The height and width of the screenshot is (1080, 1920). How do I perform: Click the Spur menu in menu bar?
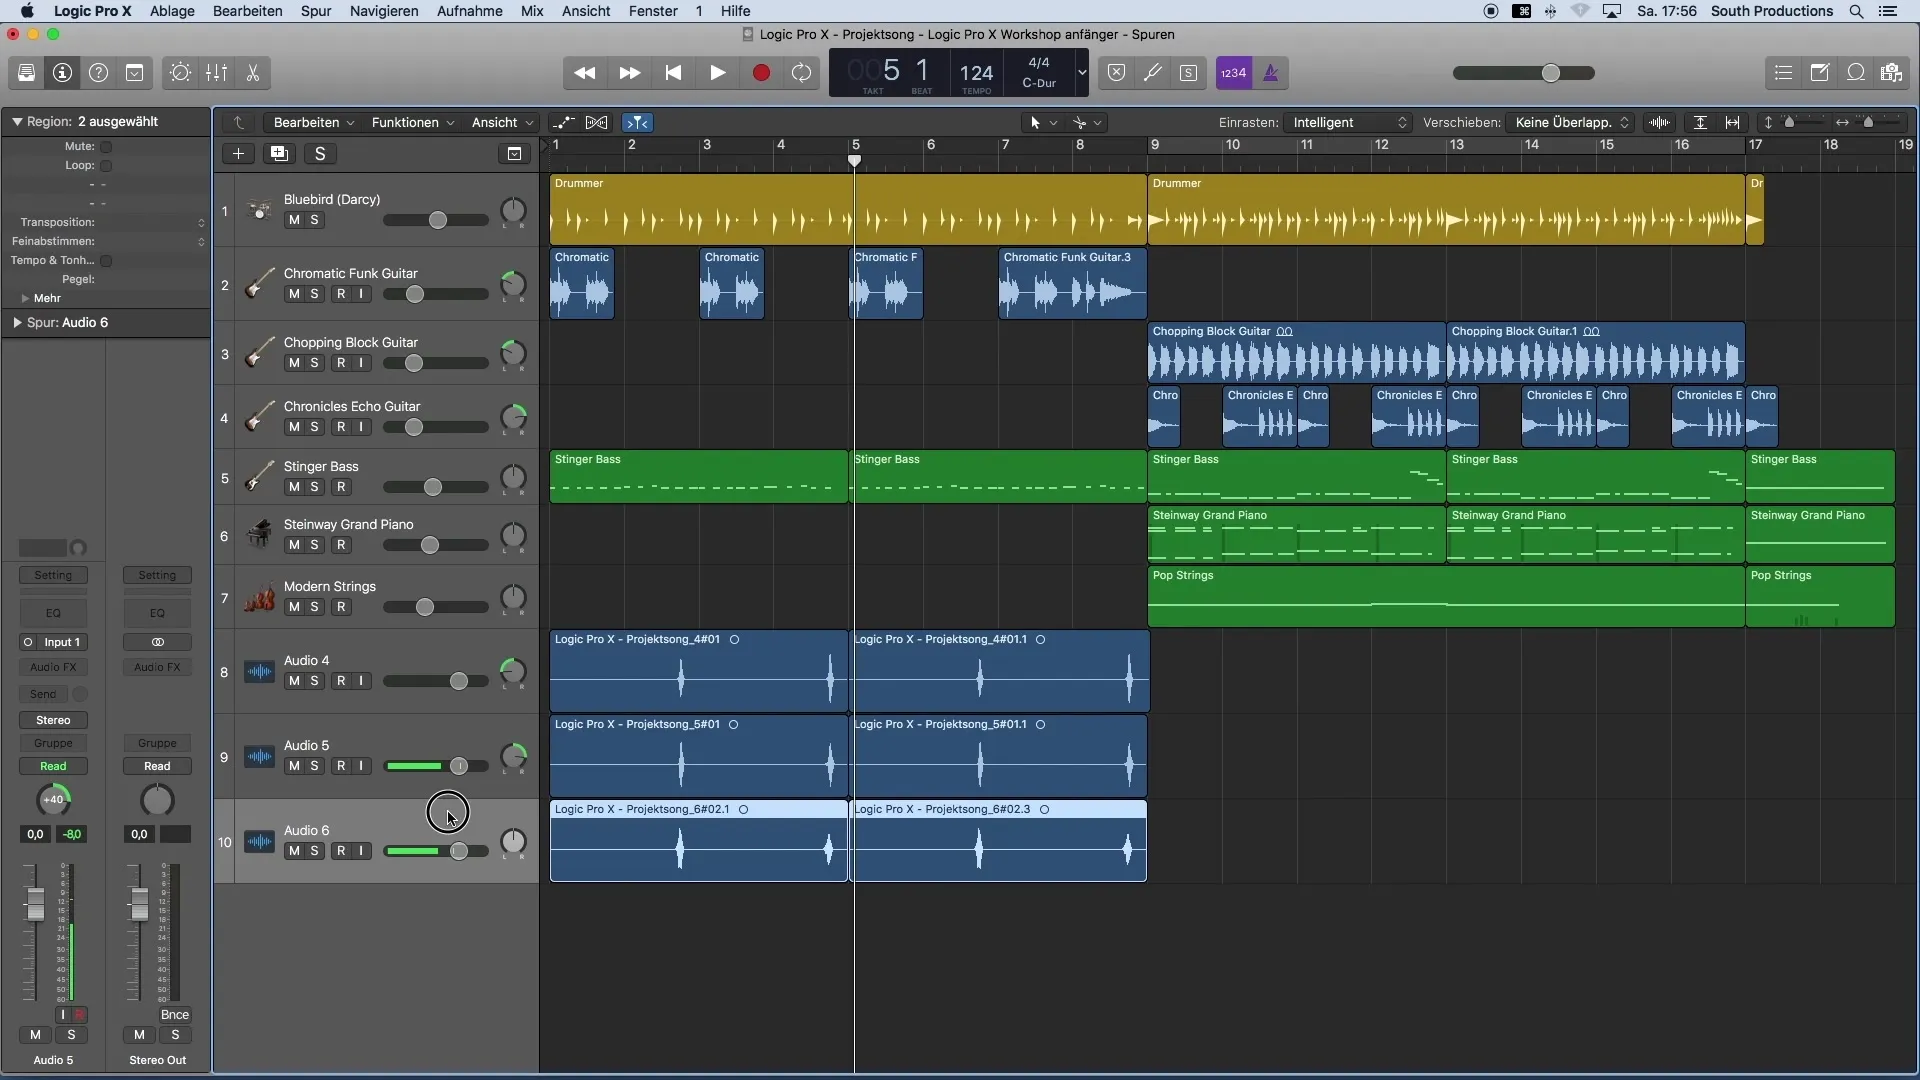pyautogui.click(x=315, y=11)
